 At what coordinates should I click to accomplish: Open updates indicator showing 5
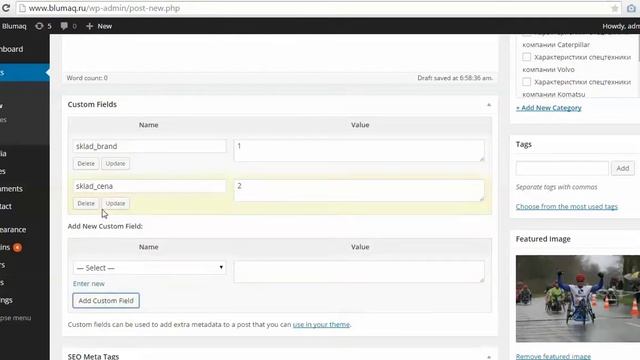click(43, 26)
